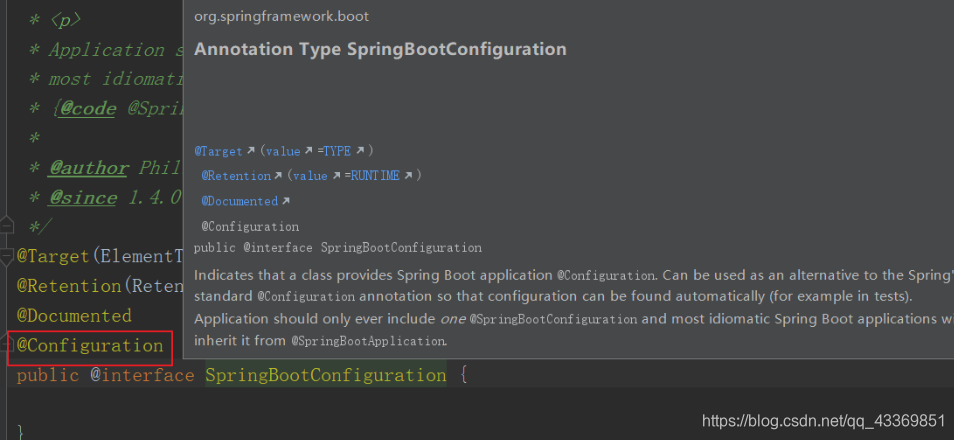Viewport: 954px width, 440px height.
Task: Click the arrow icon after RUNTIME
Action: [407, 175]
